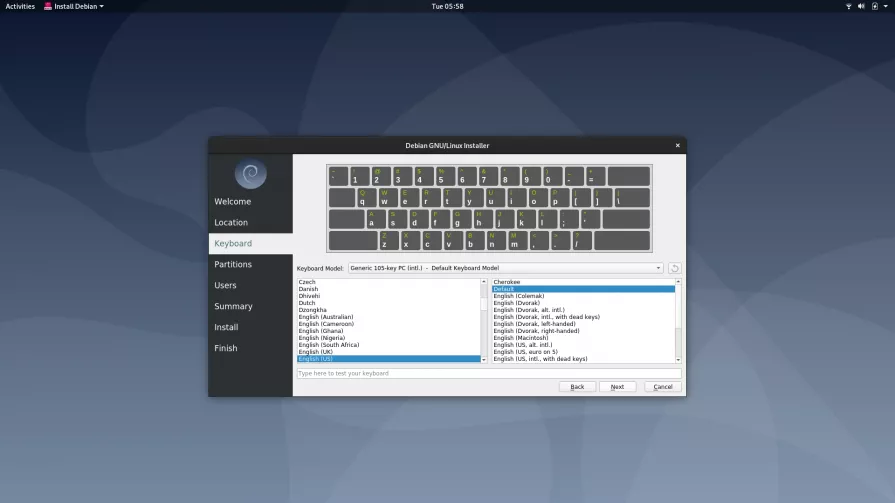Select English (Dvorak, alt. intl.) variant
This screenshot has height=503, width=895.
[x=583, y=310]
